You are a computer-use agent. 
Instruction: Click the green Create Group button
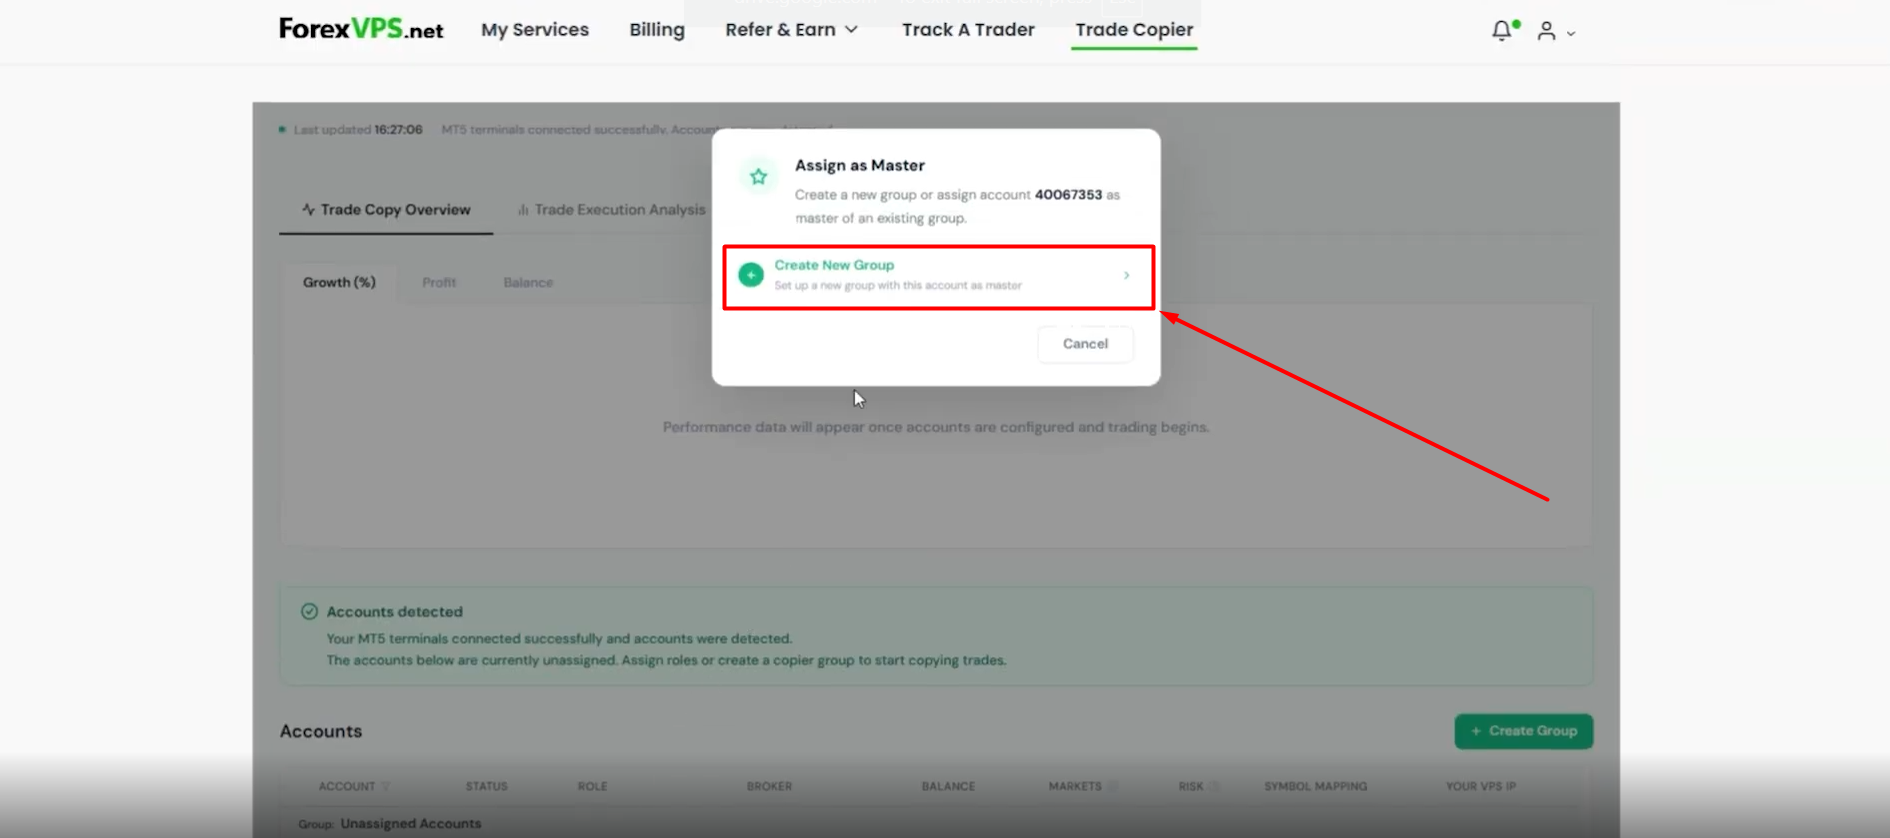coord(1523,731)
